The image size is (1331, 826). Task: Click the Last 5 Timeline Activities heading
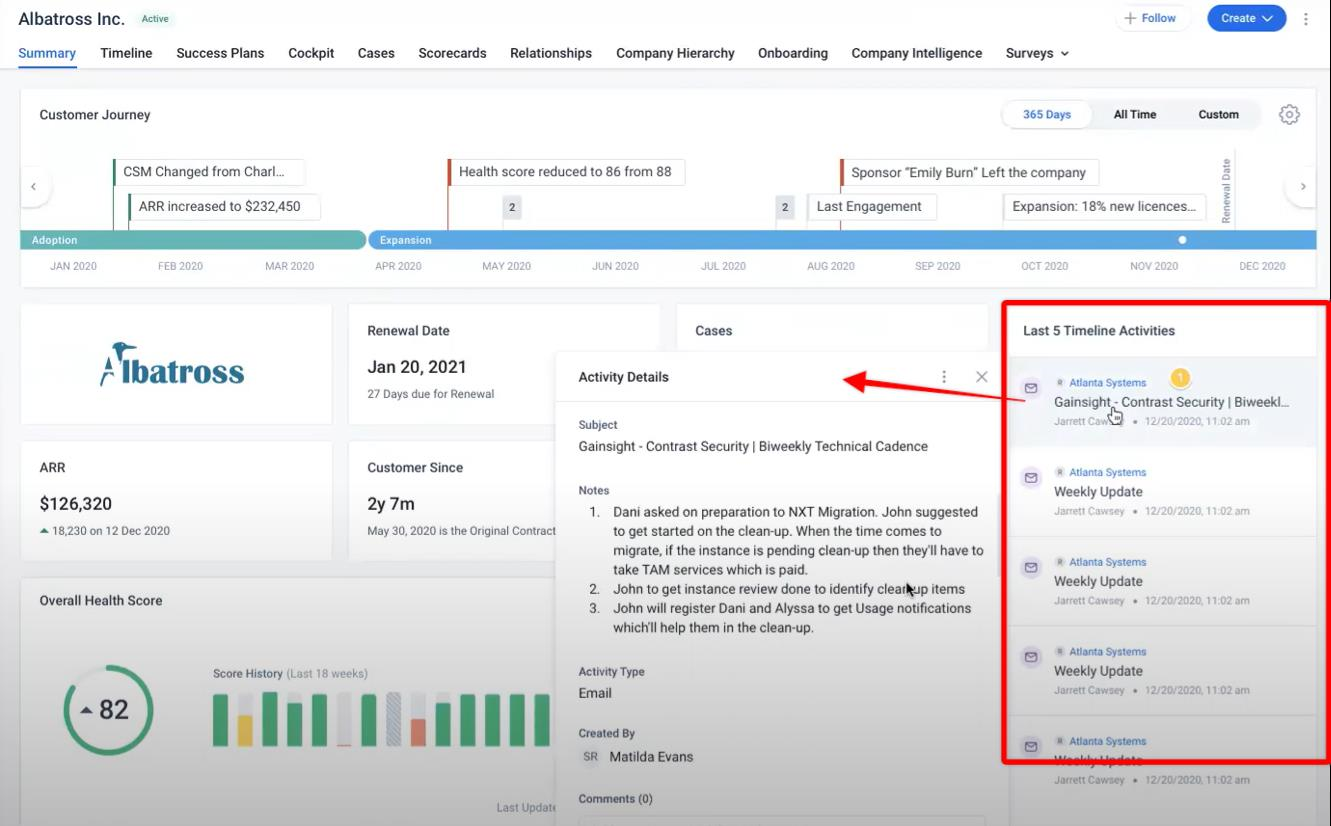1099,330
